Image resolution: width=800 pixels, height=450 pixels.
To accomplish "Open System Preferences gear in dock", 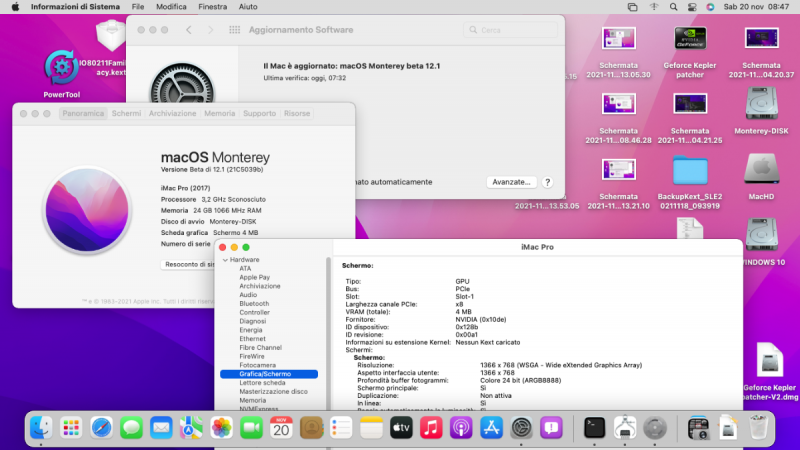I will point(520,428).
